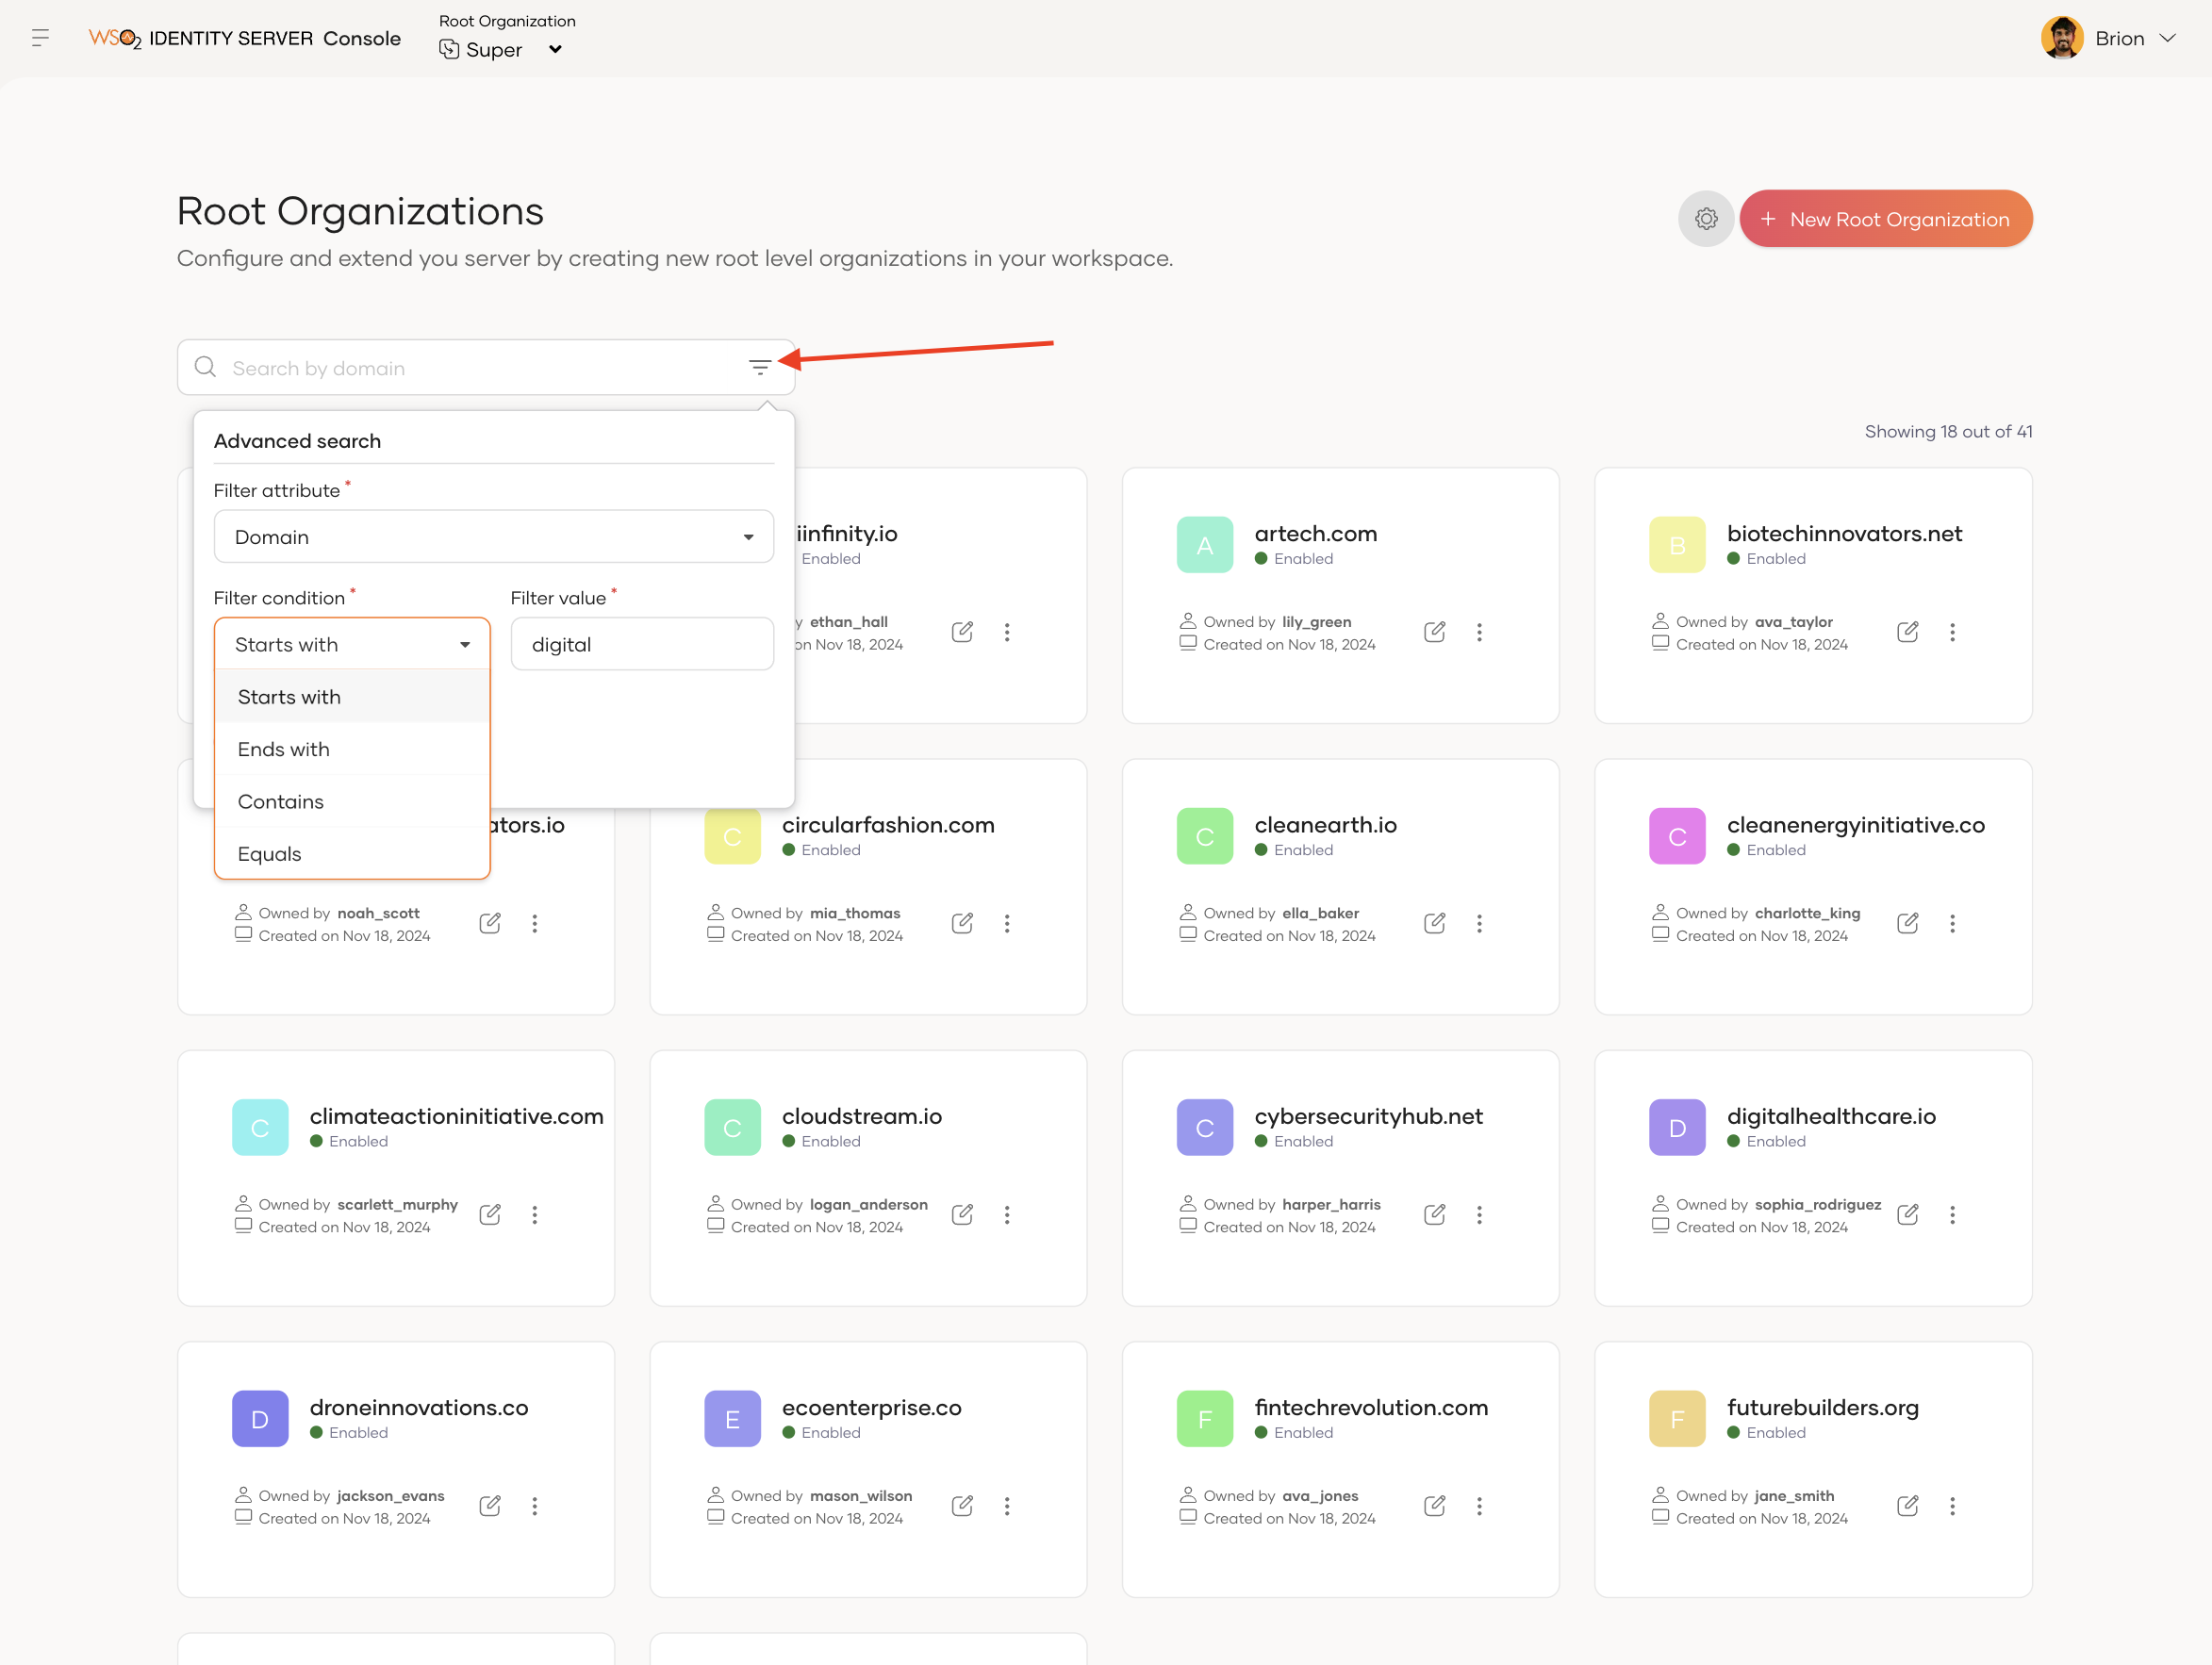Open the droneinnovations.co organization
The height and width of the screenshot is (1665, 2212).
(419, 1408)
